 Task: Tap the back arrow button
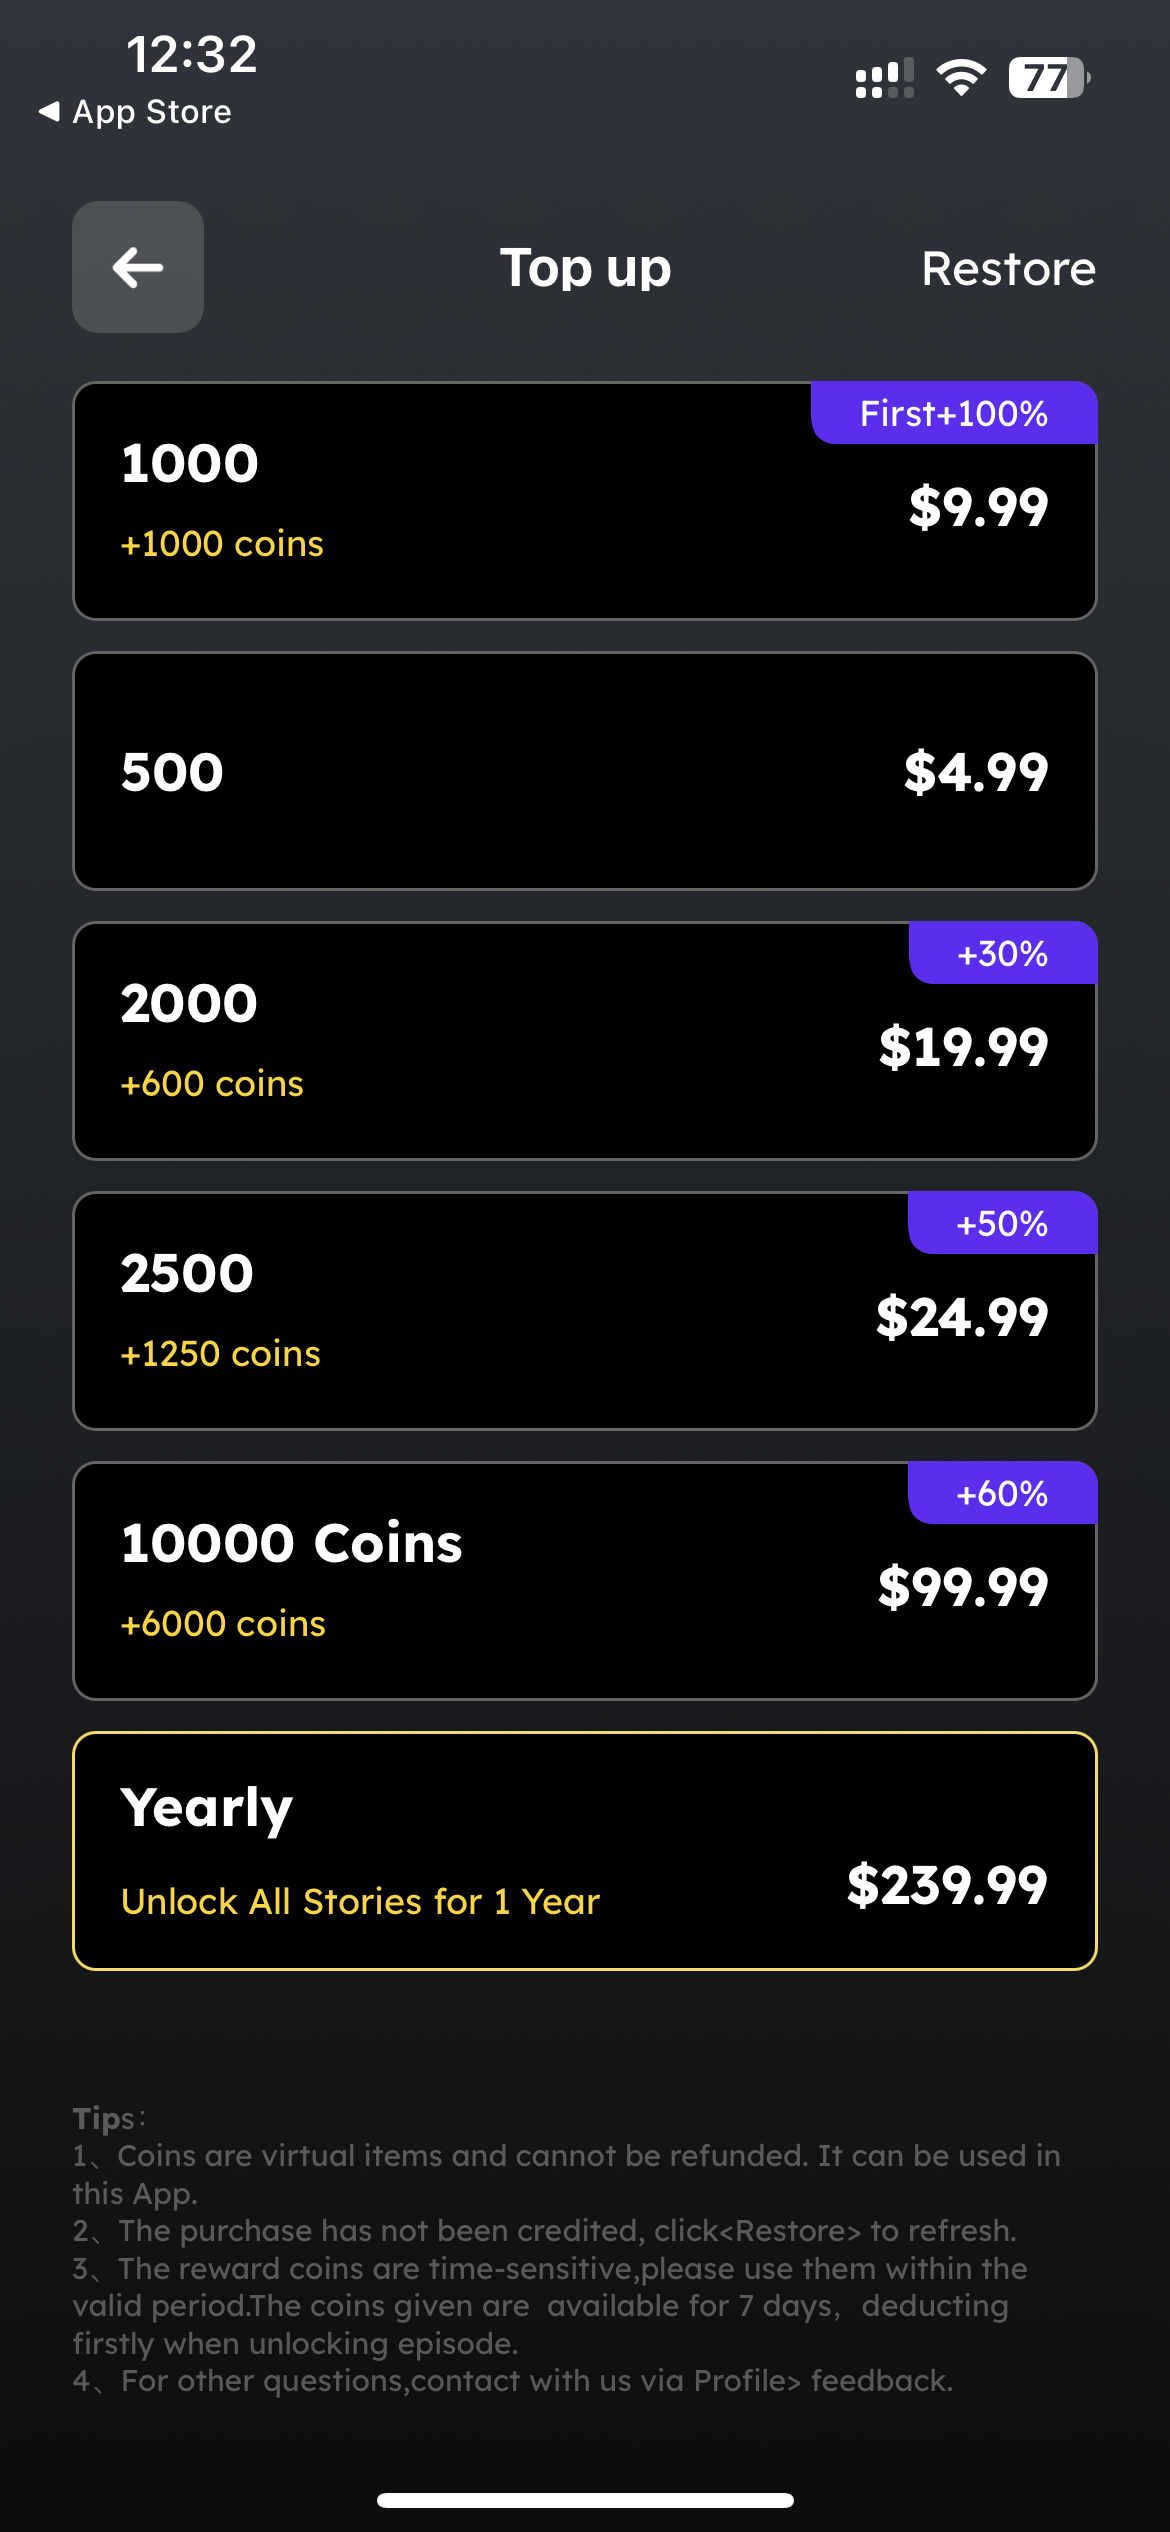pyautogui.click(x=138, y=267)
